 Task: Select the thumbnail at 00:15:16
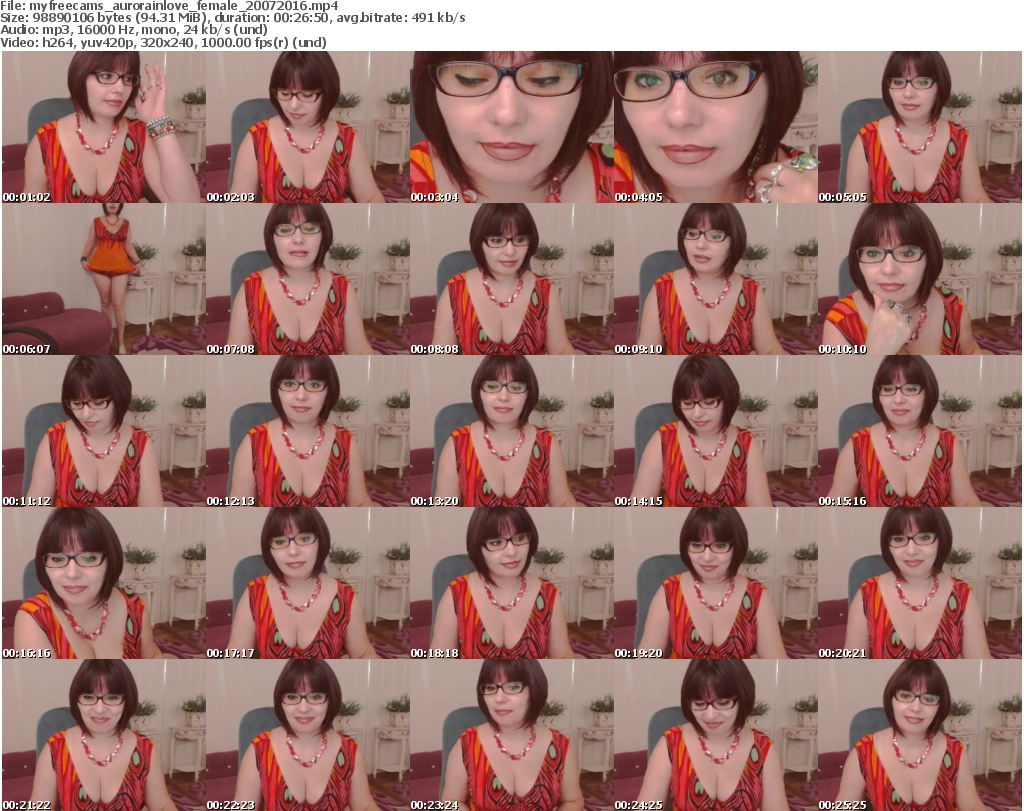[x=920, y=431]
